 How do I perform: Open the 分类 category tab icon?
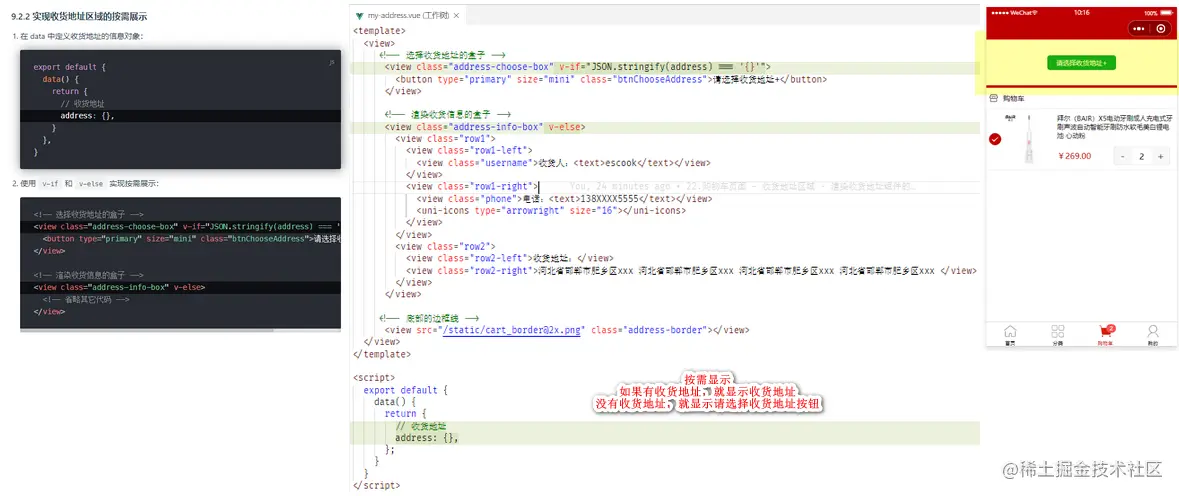[x=1058, y=332]
